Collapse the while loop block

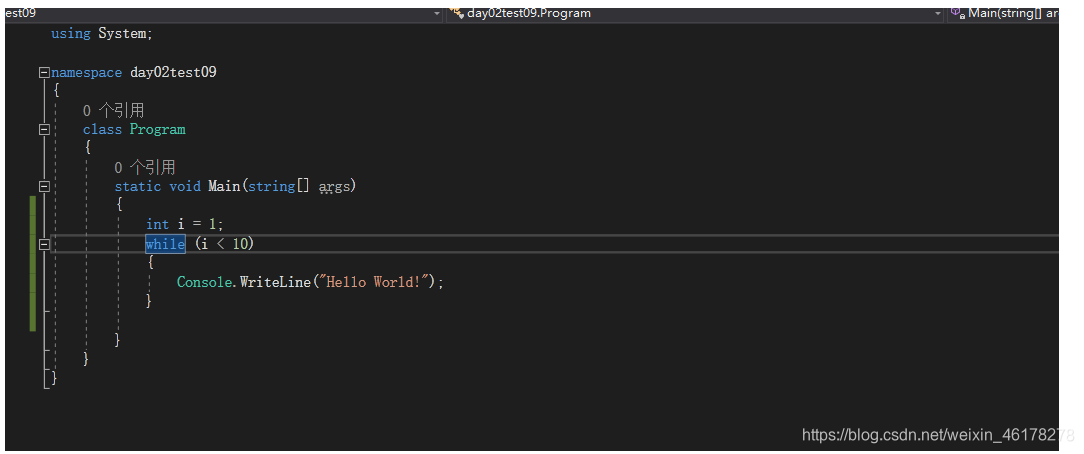[43, 243]
